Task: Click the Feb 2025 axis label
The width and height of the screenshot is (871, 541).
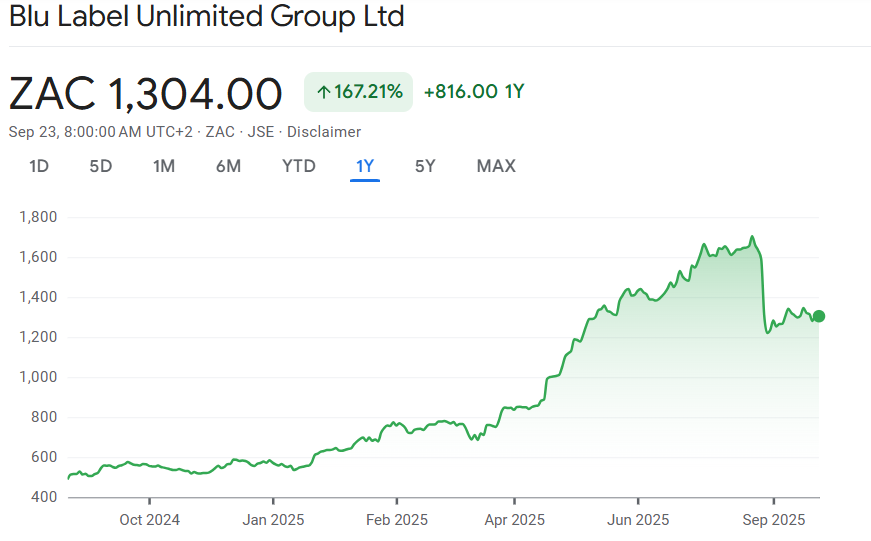Action: tap(397, 520)
